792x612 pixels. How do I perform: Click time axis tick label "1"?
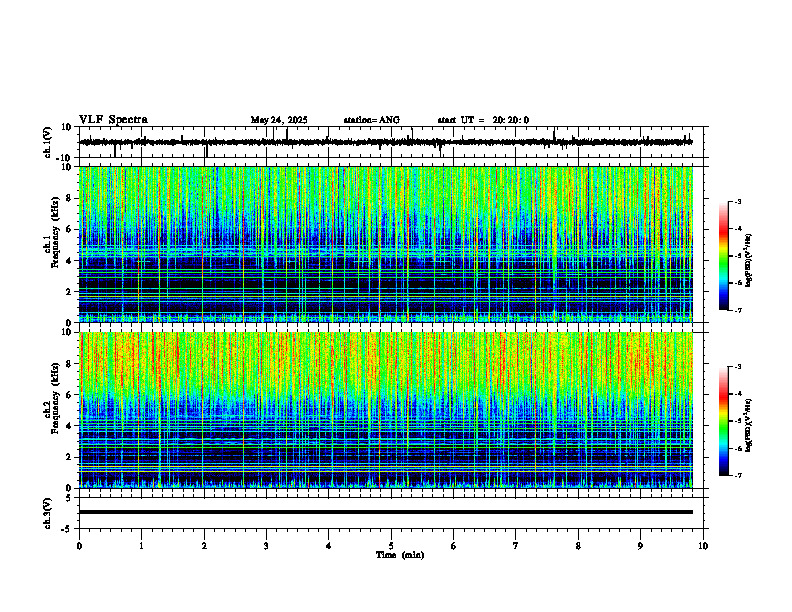[x=141, y=546]
